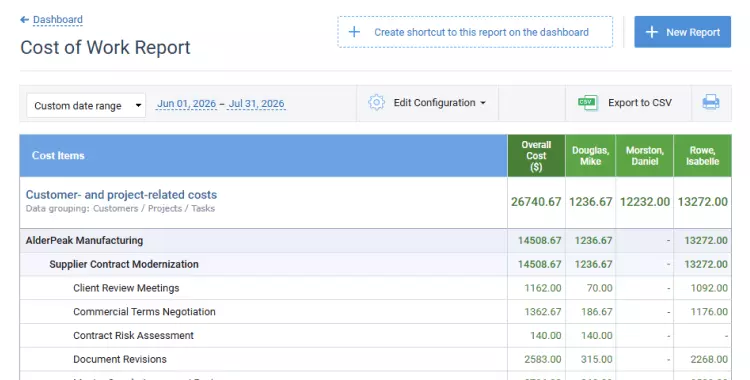Click the Overall Cost ($) column header
The width and height of the screenshot is (750, 380).
536,156
